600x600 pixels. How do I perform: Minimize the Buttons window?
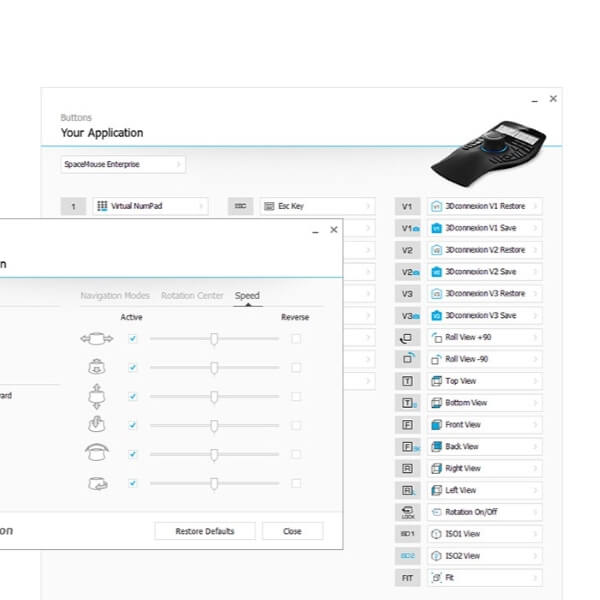coord(535,100)
